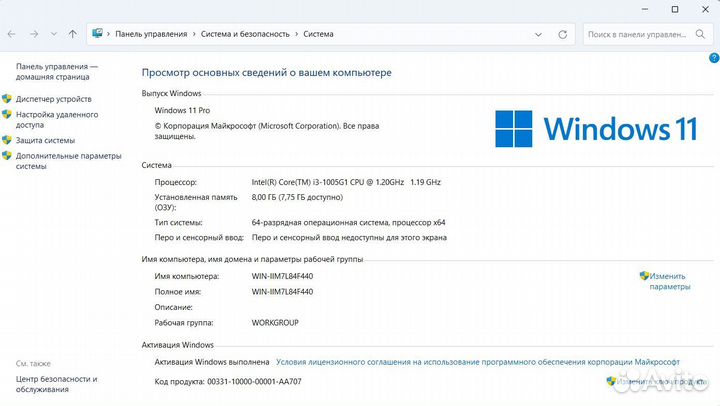The image size is (720, 406).
Task: Click the shield icon beside "Дополнительные параметры системы"
Action: (x=6, y=155)
